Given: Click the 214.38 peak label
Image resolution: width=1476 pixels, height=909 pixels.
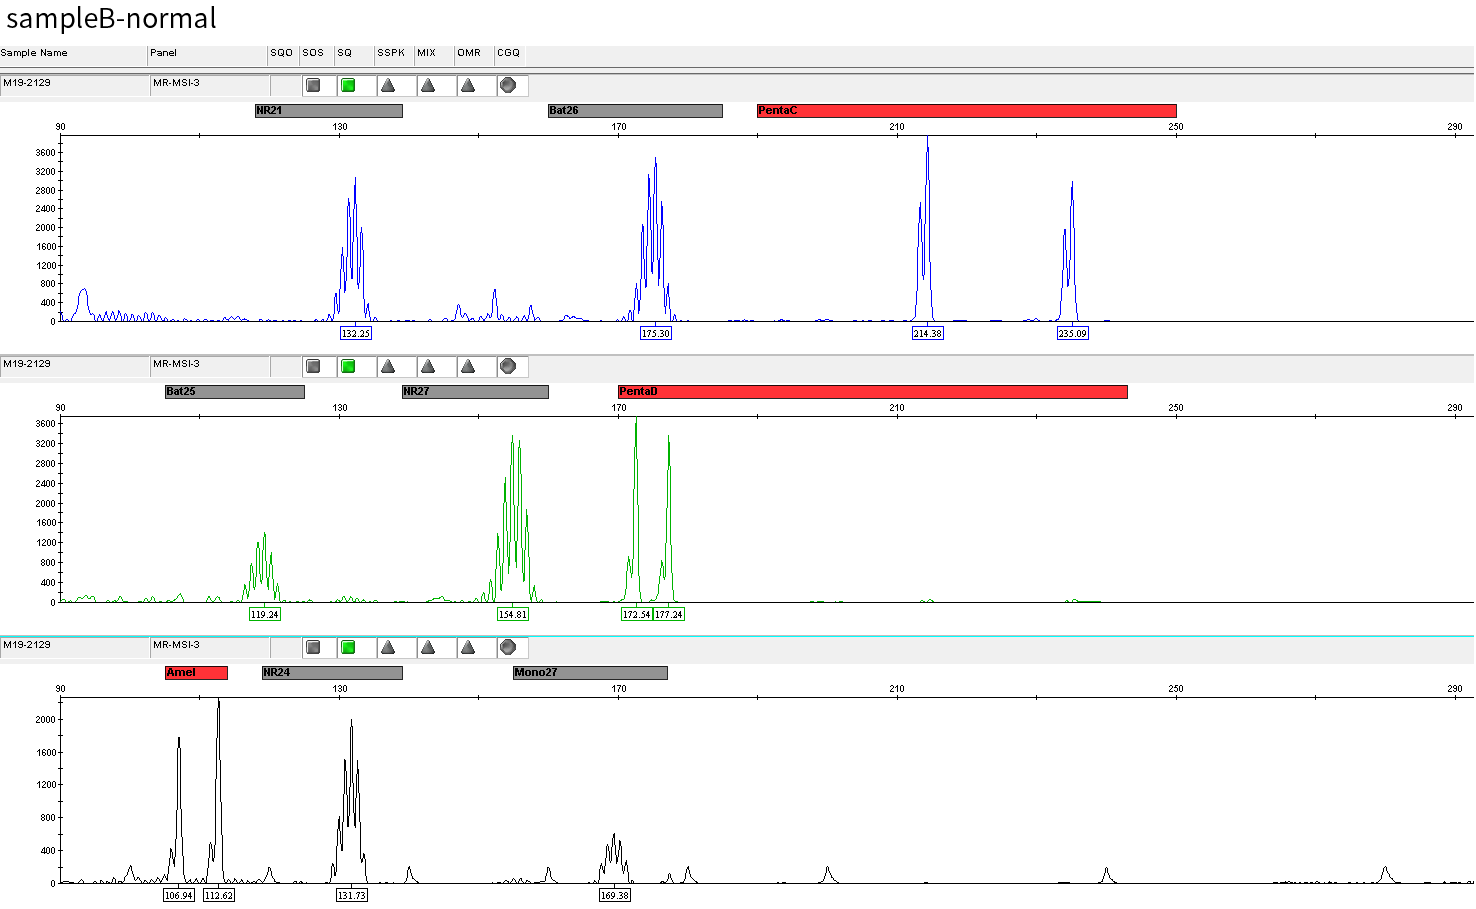Looking at the screenshot, I should (927, 334).
